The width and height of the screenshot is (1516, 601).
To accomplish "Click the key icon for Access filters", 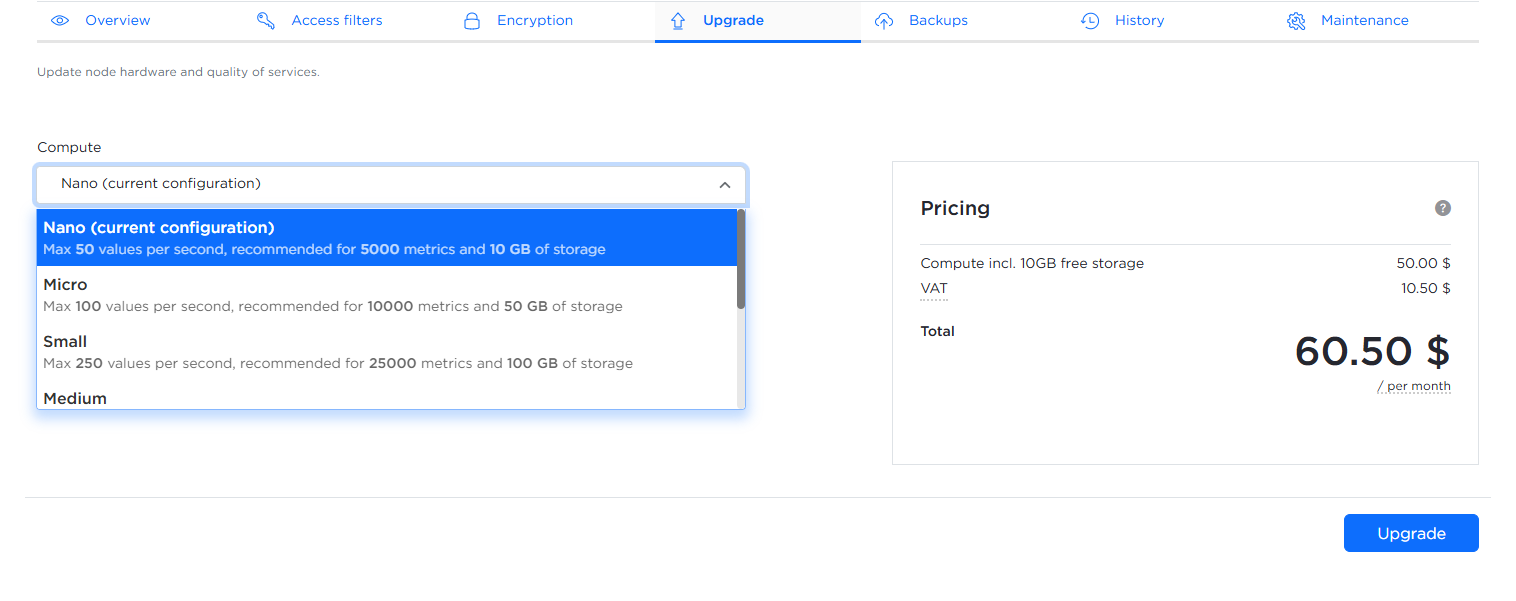I will pyautogui.click(x=266, y=20).
